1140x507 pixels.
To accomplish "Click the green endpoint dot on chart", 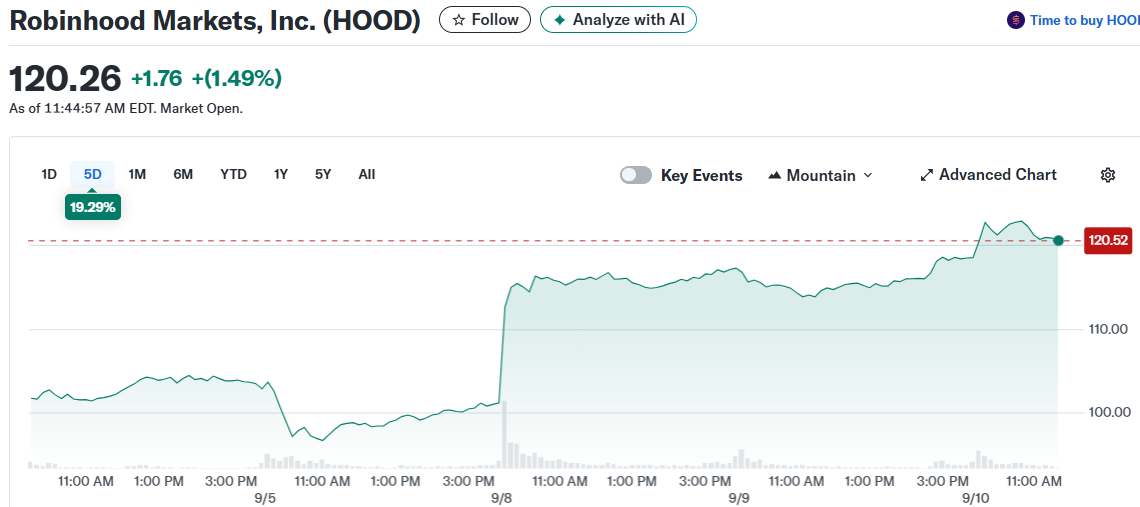I will point(1058,240).
